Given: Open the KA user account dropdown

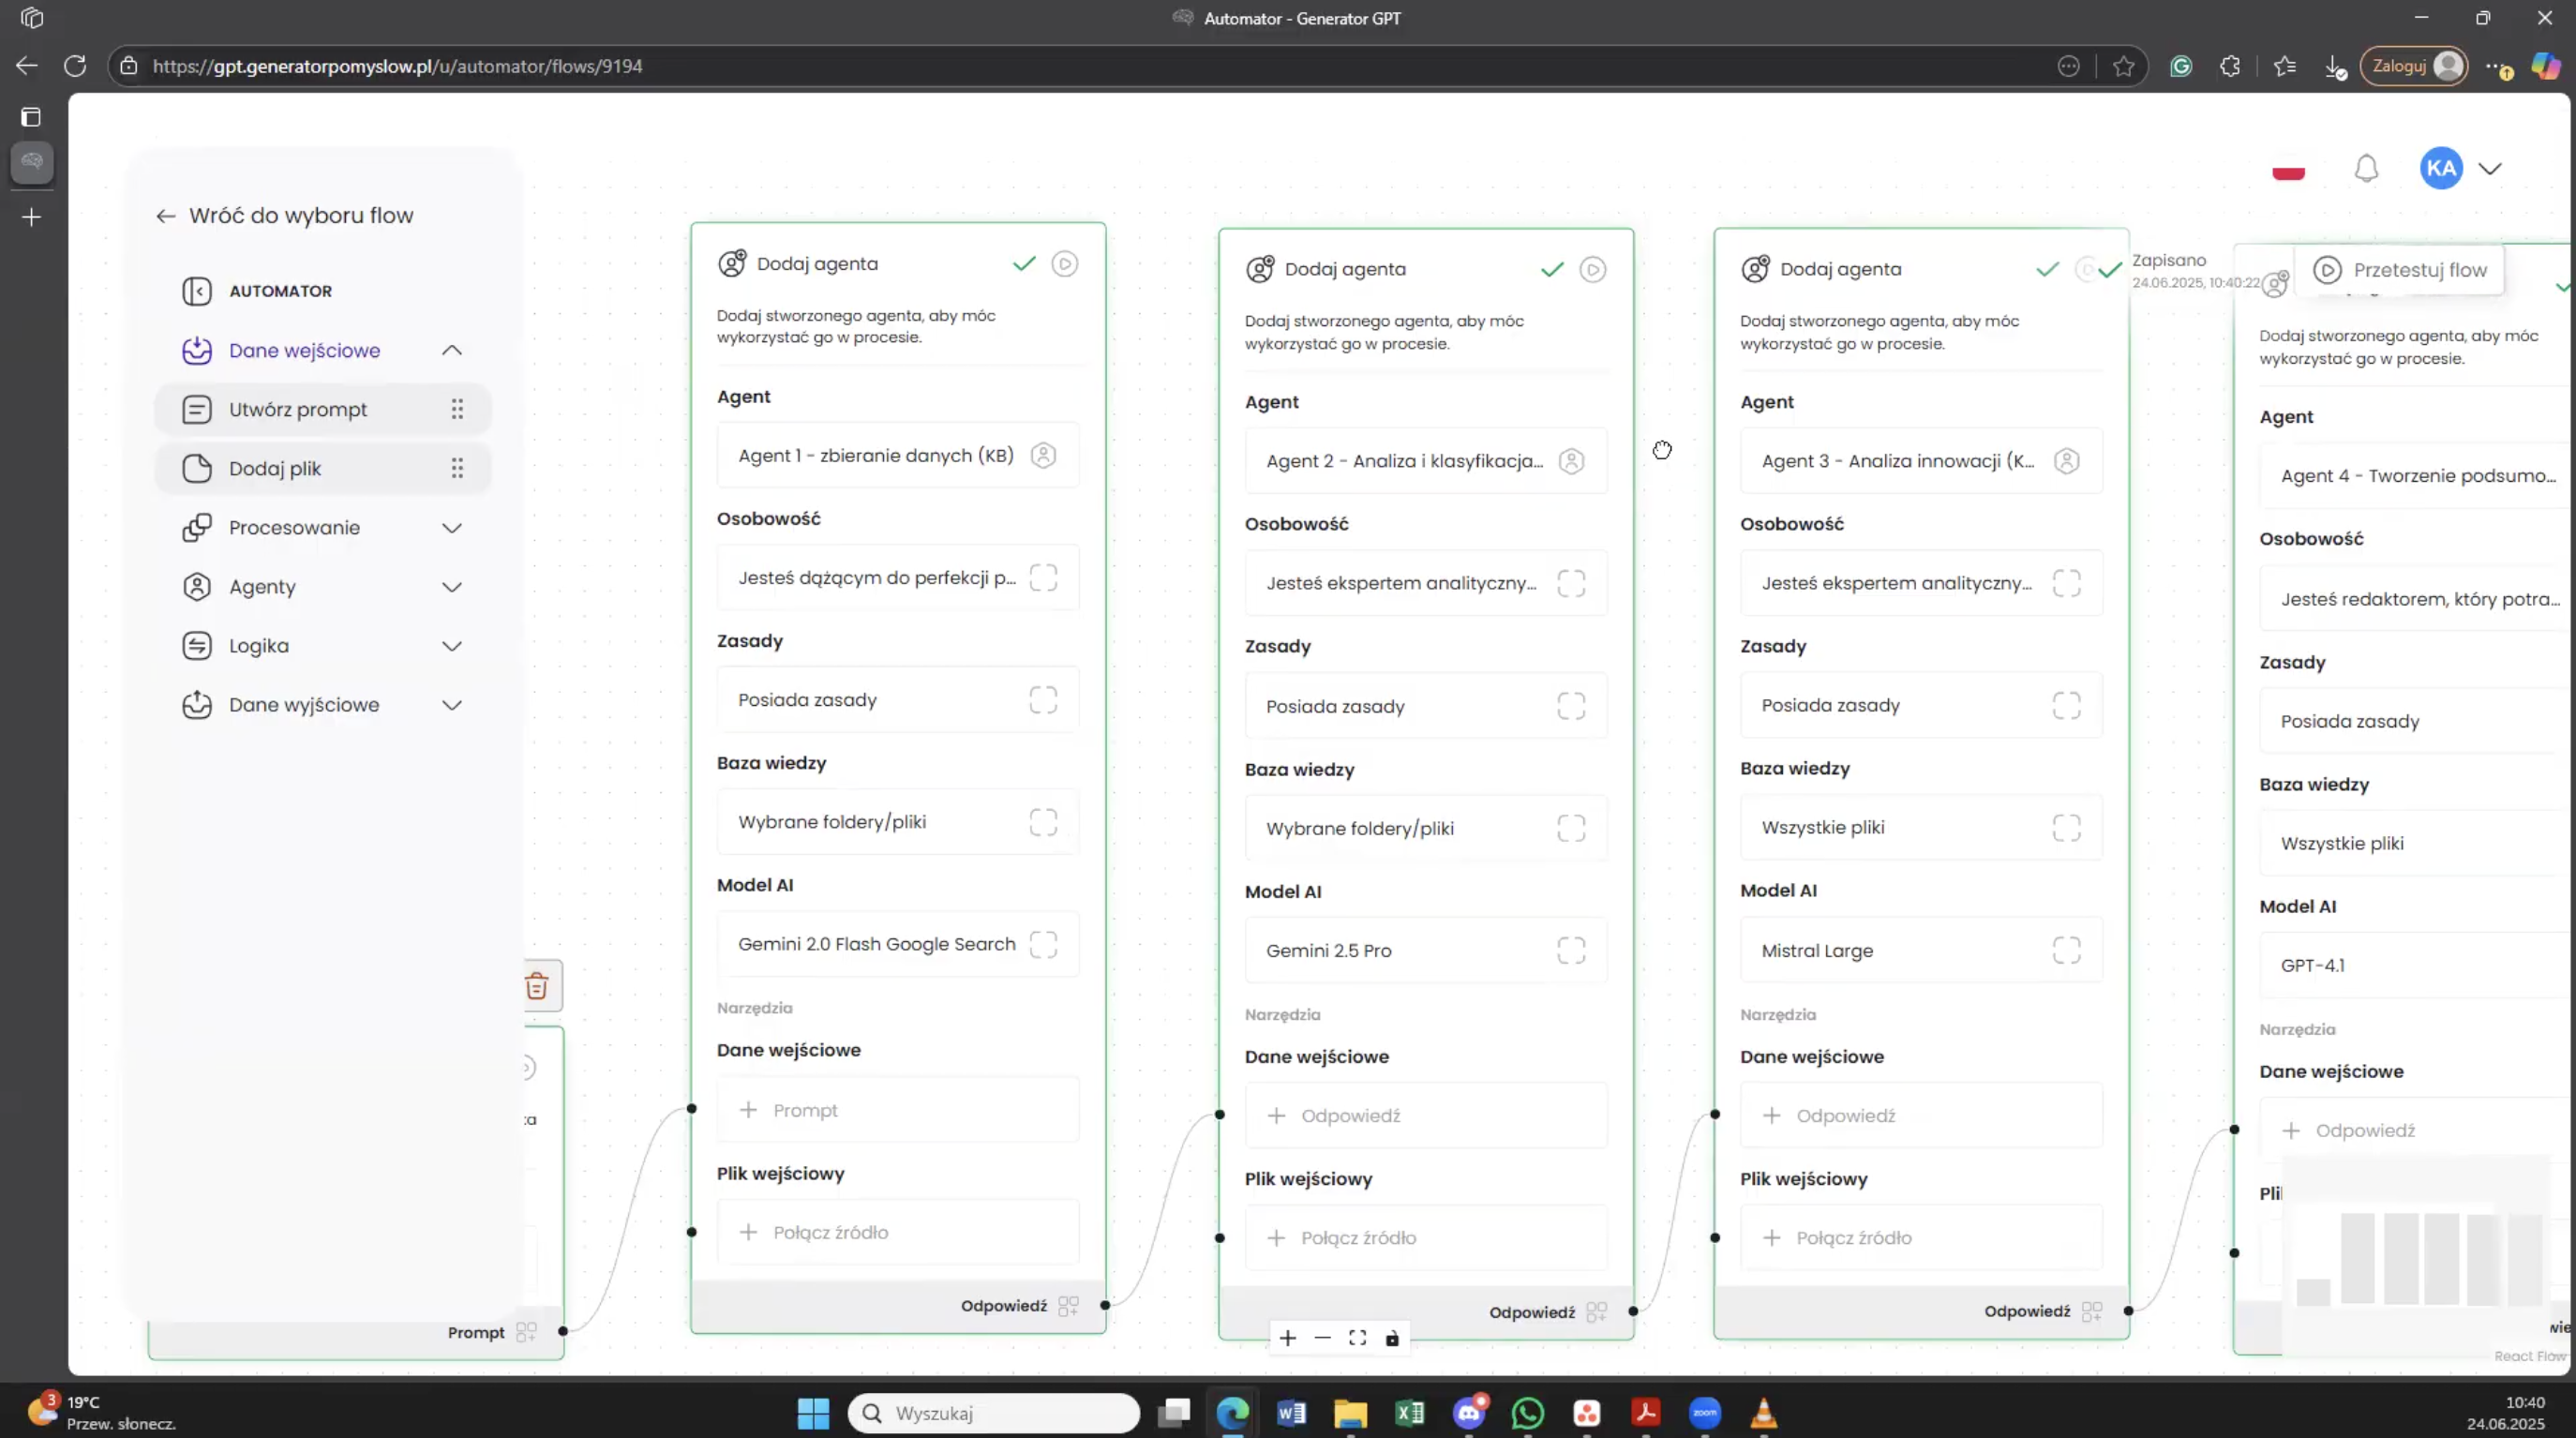Looking at the screenshot, I should pyautogui.click(x=2490, y=169).
